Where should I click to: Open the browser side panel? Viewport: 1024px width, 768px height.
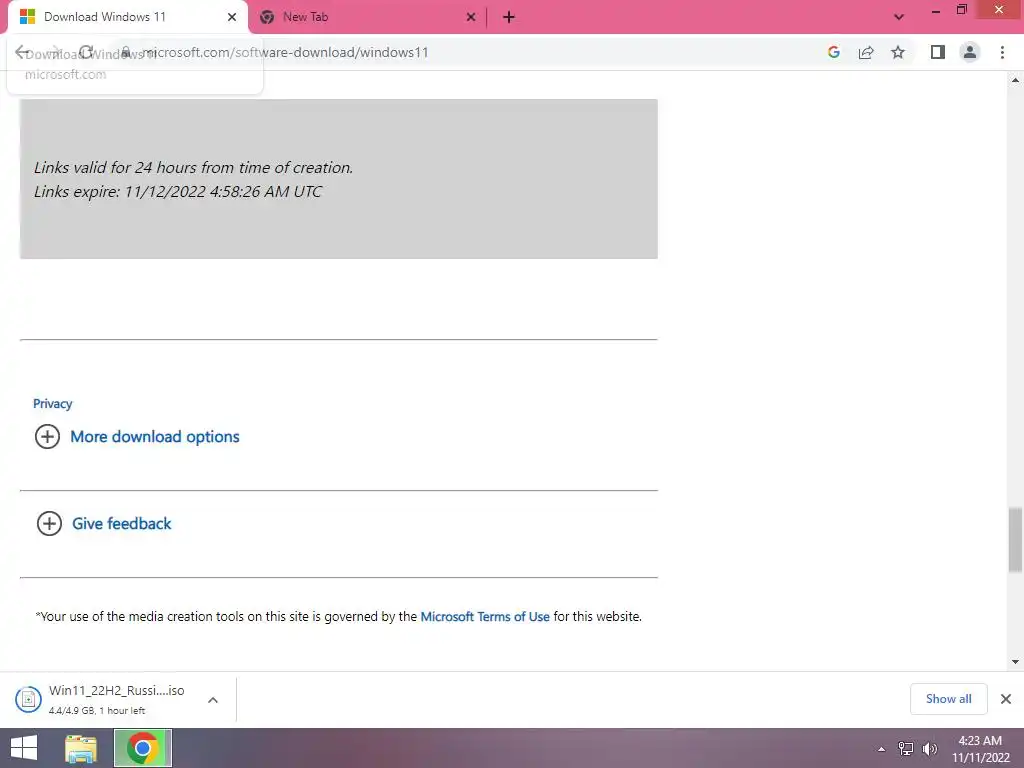point(938,52)
